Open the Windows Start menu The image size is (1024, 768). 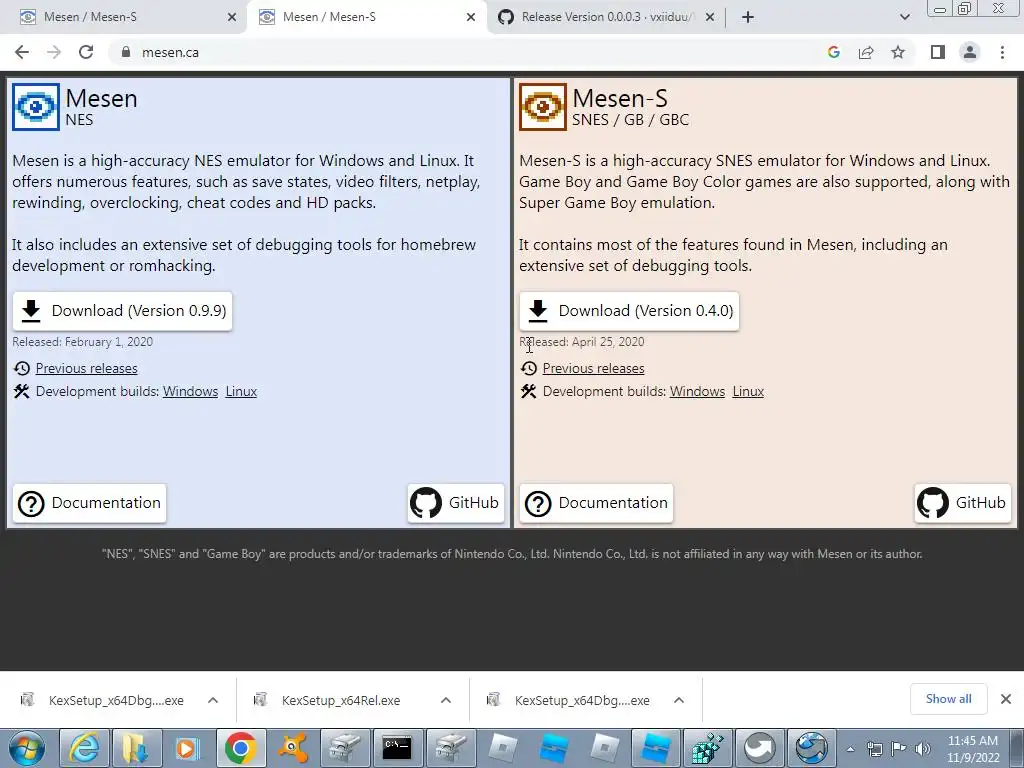(27, 748)
